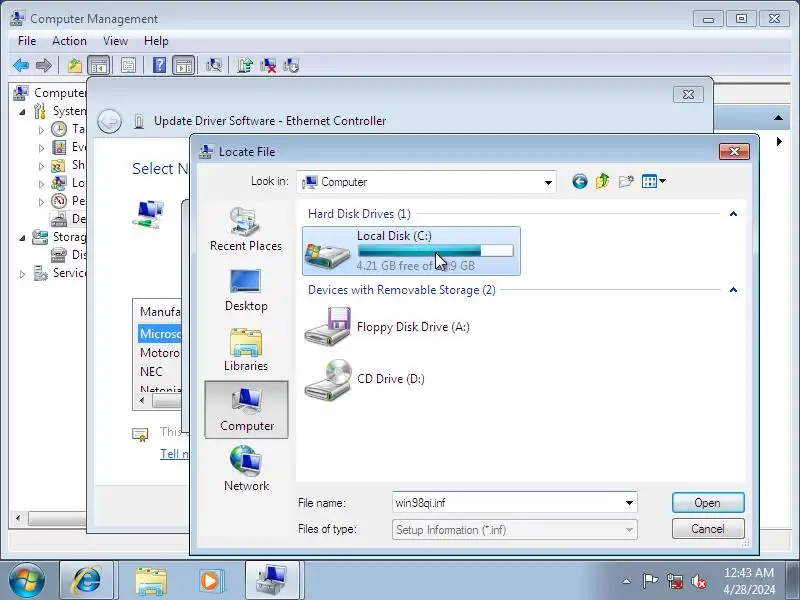Click the muted volume tray icon

point(699,581)
